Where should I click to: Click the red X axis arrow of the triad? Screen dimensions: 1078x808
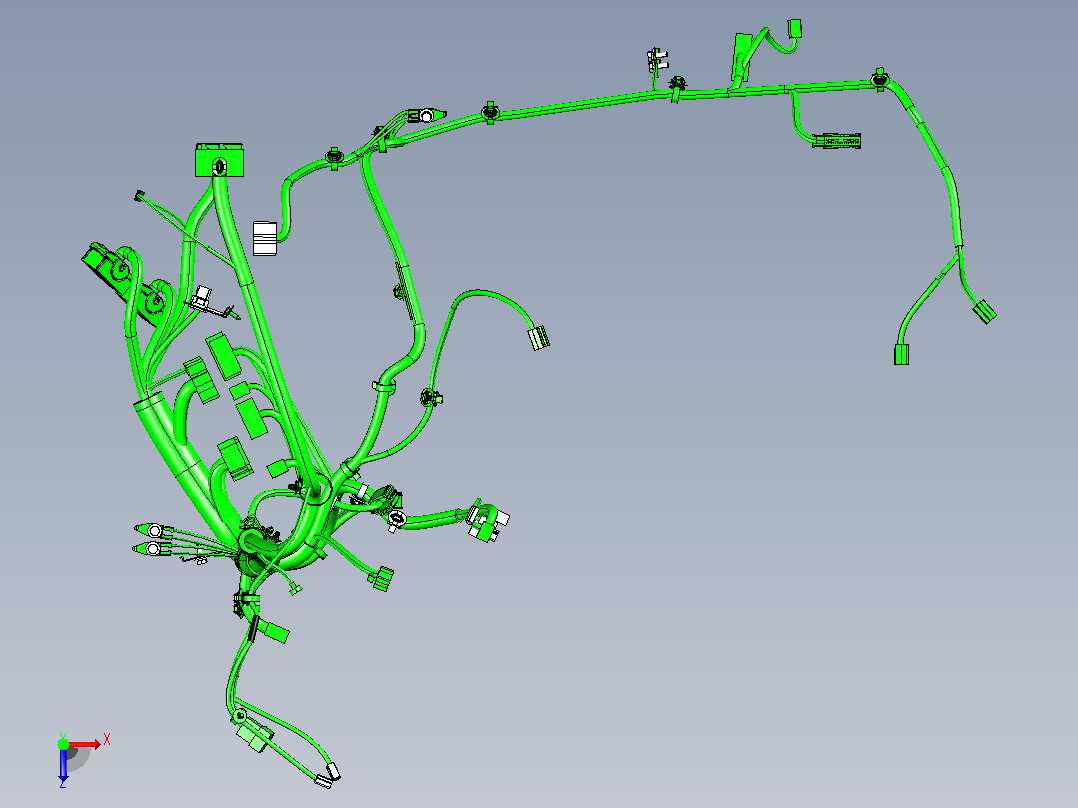(84, 744)
